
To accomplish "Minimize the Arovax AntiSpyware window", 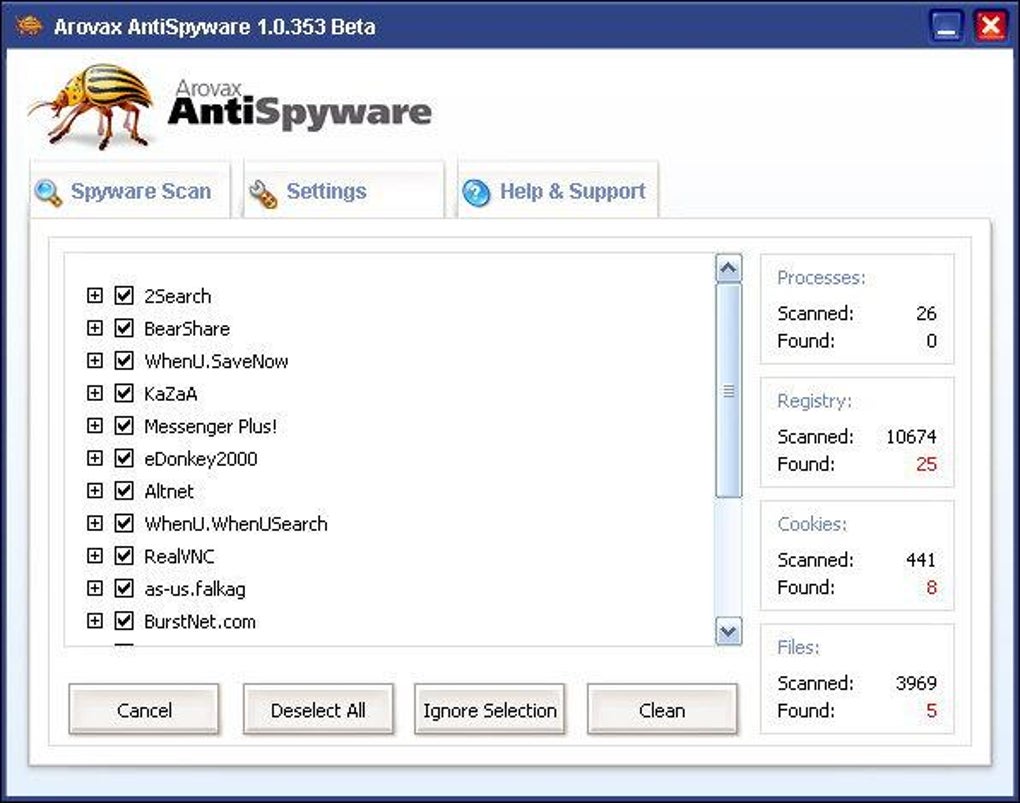I will (x=947, y=27).
